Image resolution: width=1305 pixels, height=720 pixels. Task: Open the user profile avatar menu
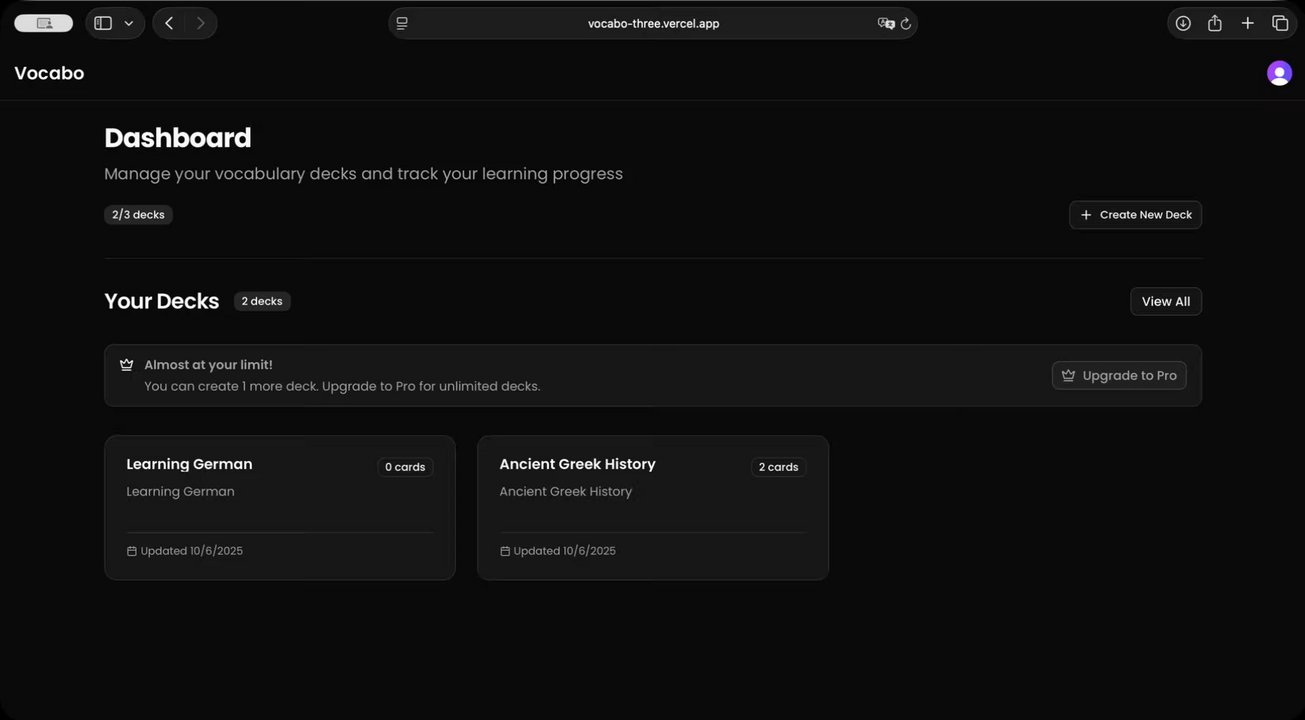pos(1279,73)
